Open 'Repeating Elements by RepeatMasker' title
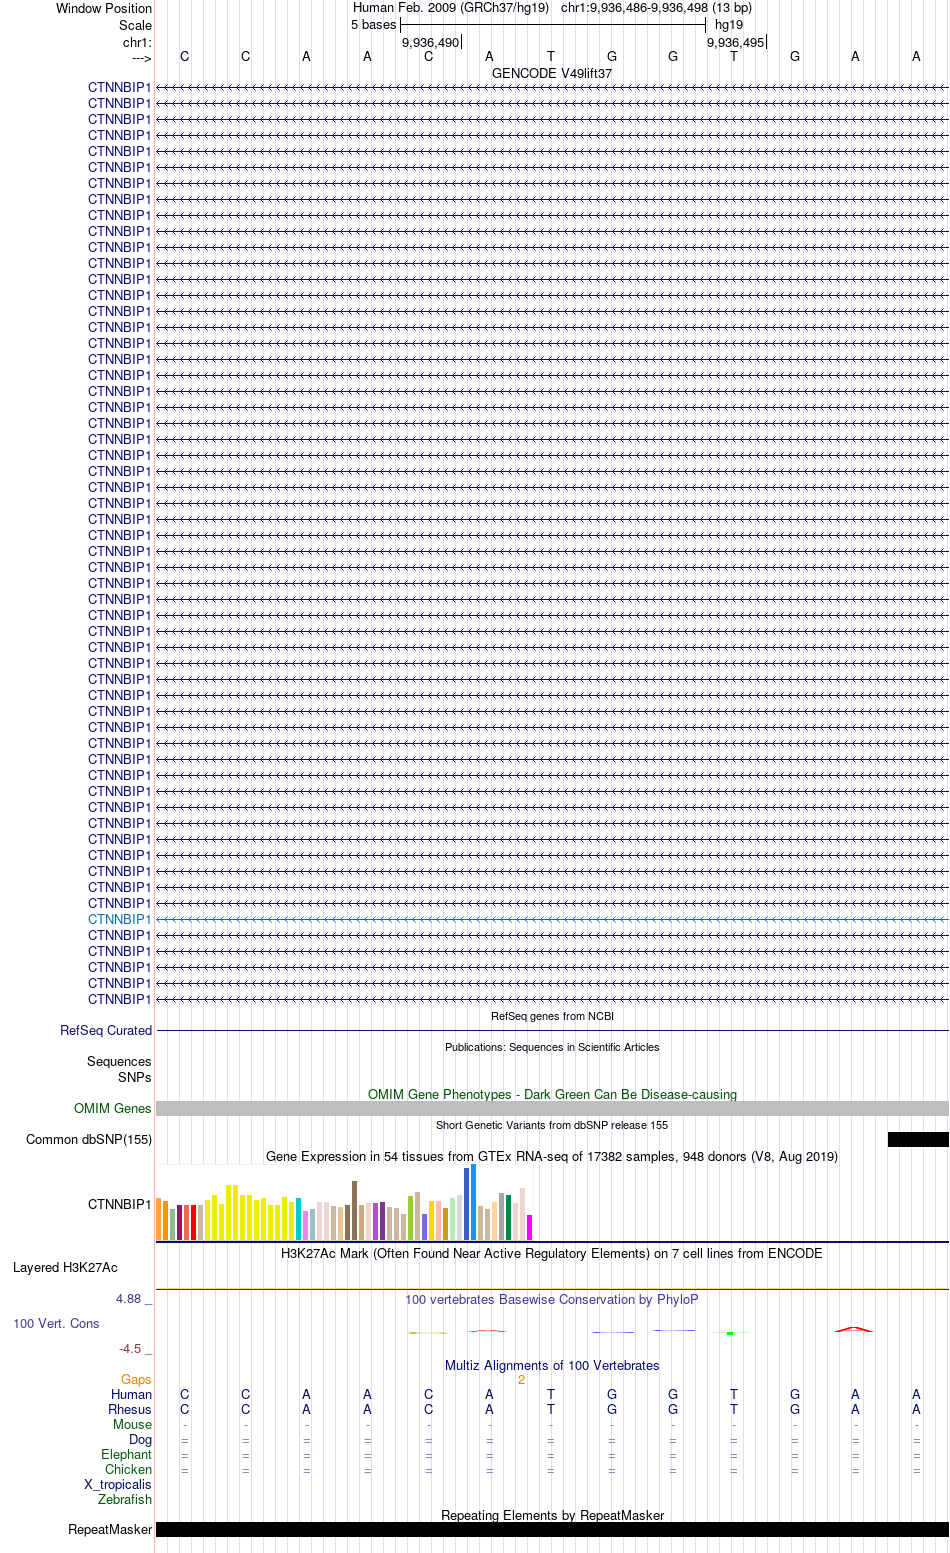 (x=552, y=1515)
